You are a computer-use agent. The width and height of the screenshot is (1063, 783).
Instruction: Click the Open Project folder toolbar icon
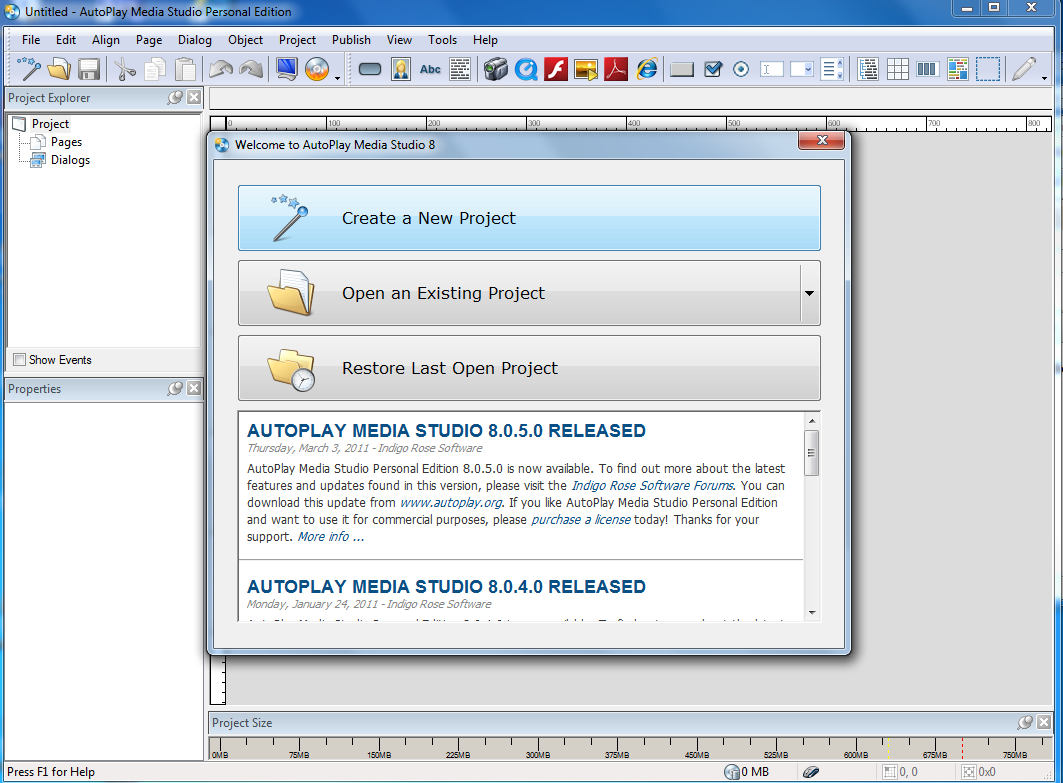coord(60,69)
